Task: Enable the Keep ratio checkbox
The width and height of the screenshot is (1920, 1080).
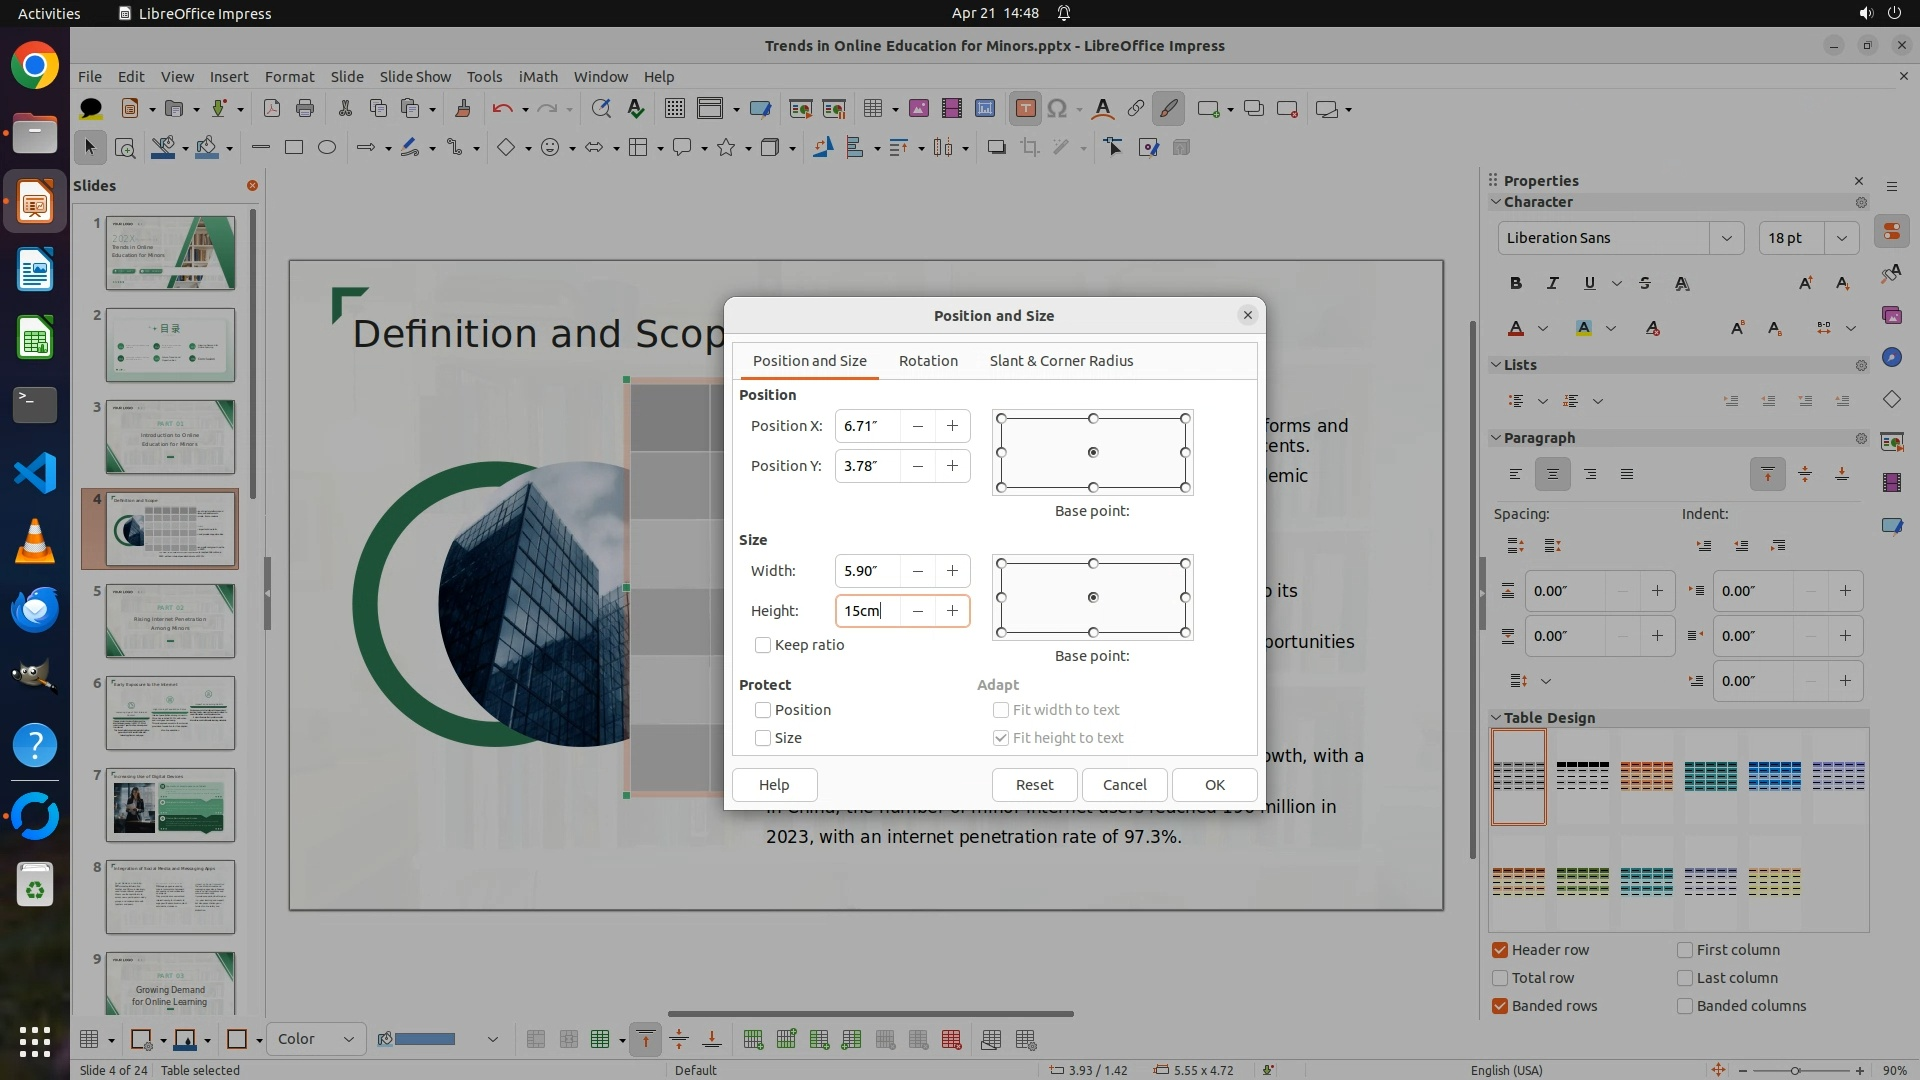Action: click(x=763, y=645)
